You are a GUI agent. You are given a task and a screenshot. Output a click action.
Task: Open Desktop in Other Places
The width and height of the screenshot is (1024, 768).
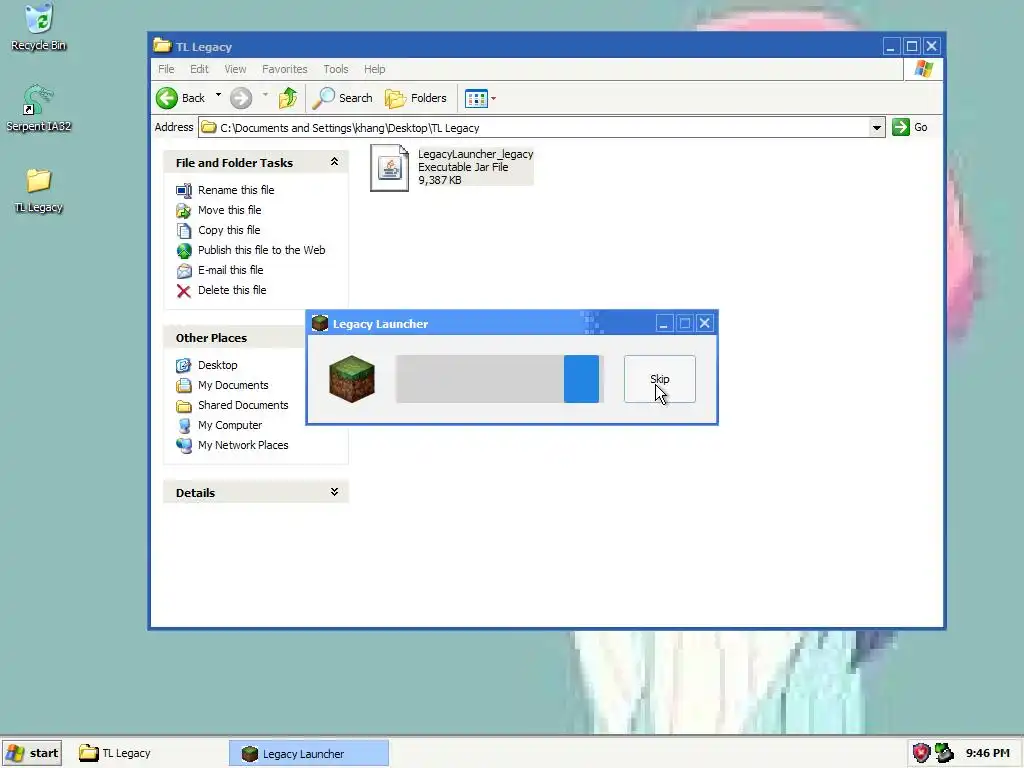coord(217,365)
